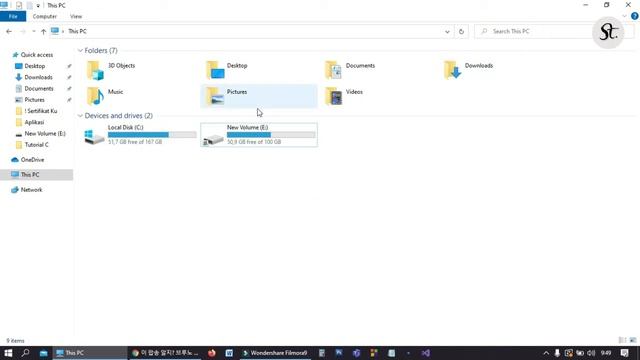Switch to details view in status bar
Image resolution: width=640 pixels, height=360 pixels.
coord(622,340)
